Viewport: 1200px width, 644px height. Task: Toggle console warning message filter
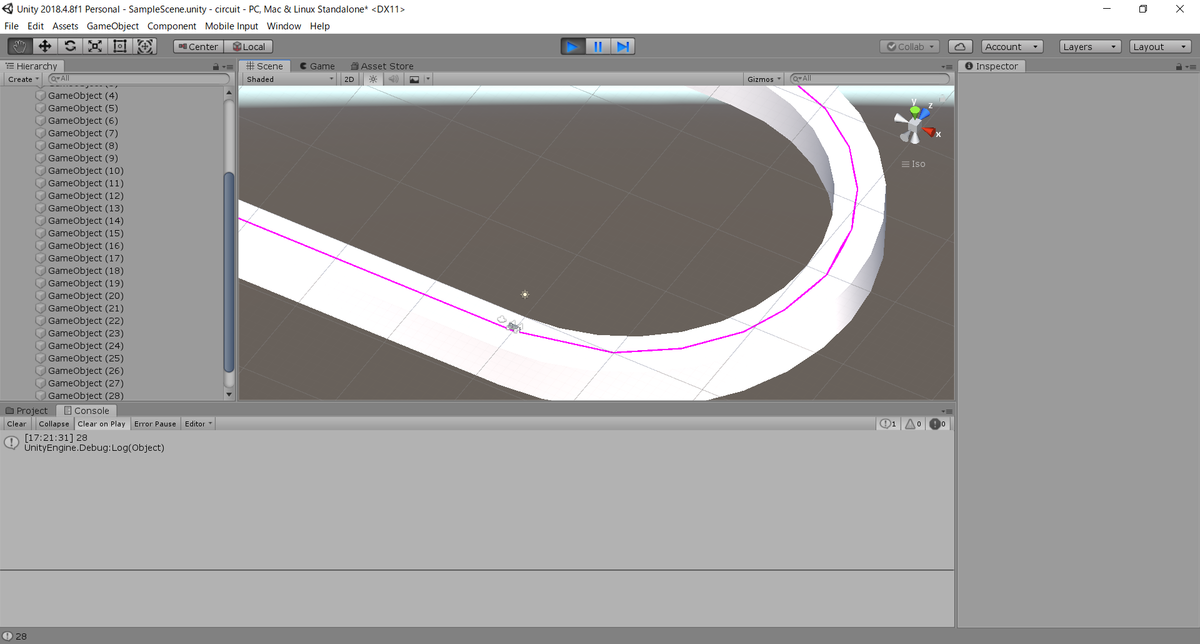click(914, 424)
